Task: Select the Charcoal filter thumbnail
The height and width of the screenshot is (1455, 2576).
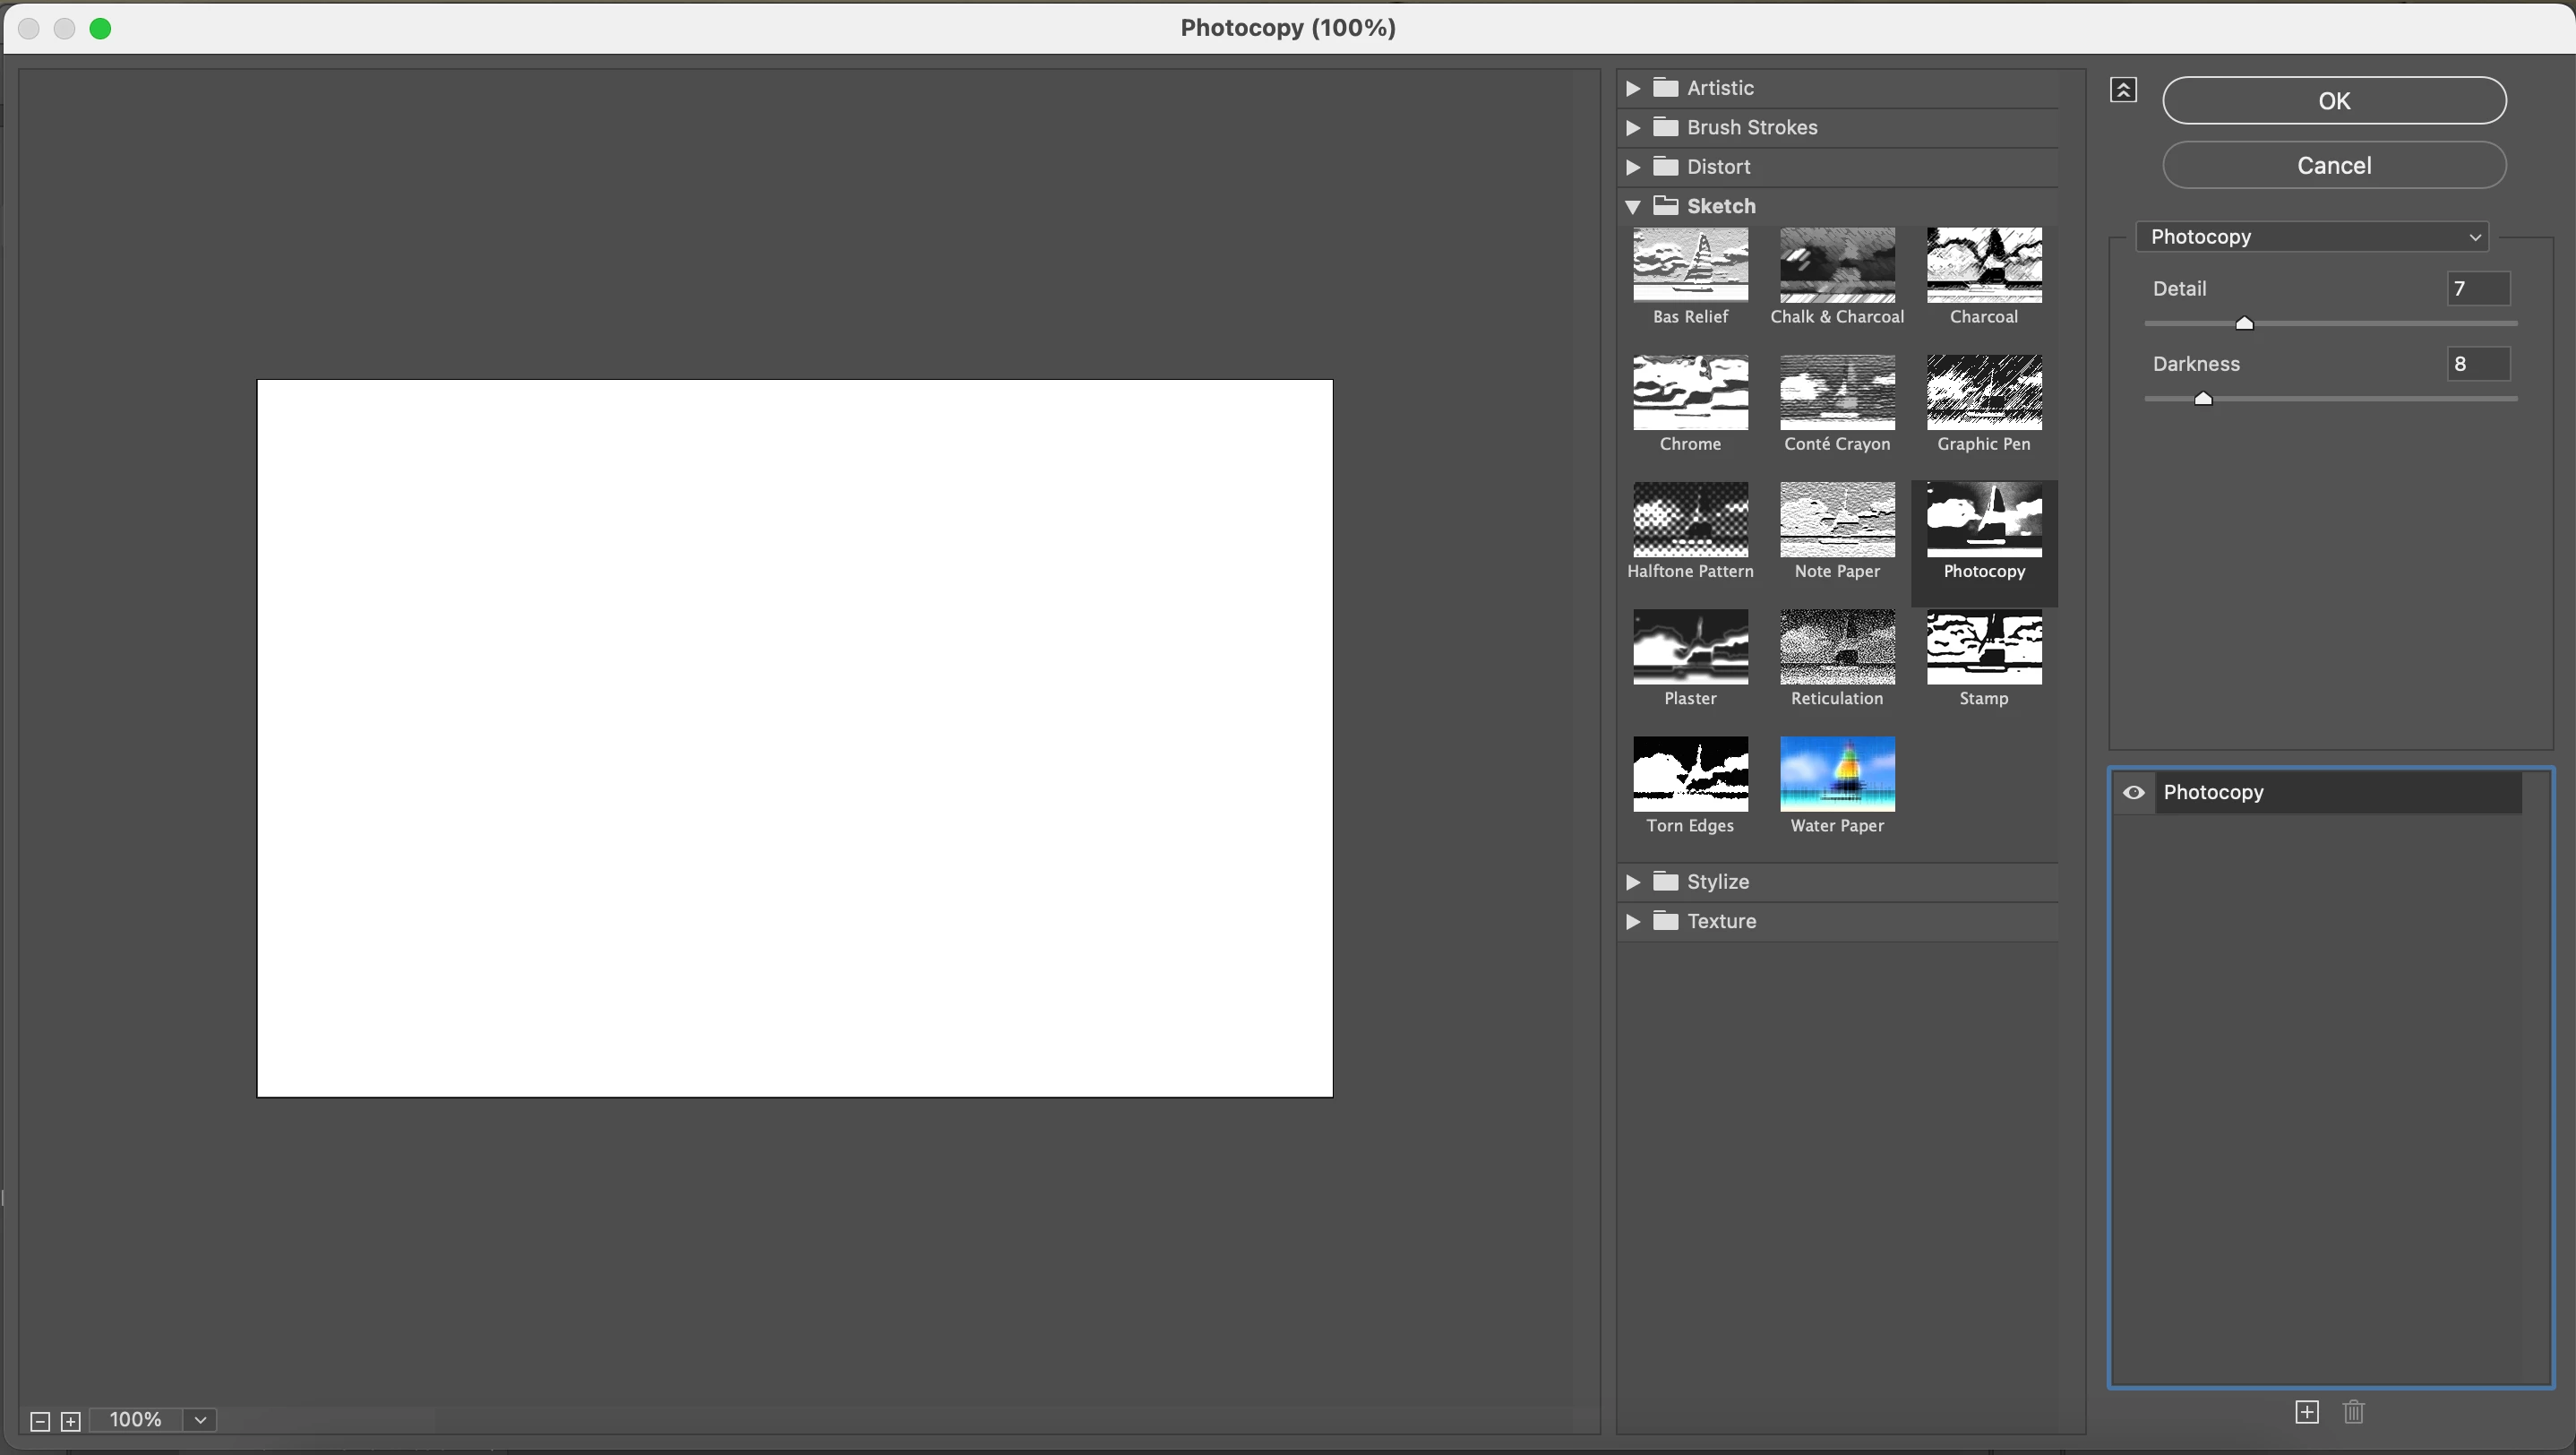Action: 1983,265
